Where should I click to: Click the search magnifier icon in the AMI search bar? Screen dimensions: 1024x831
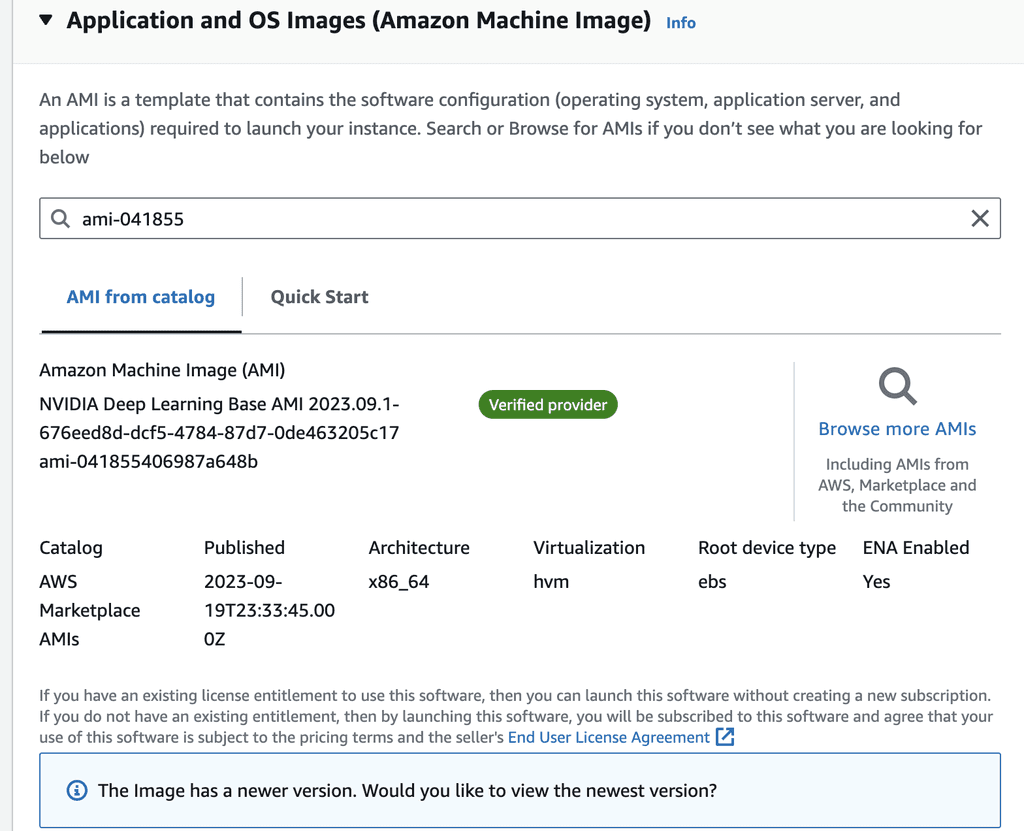click(x=61, y=218)
